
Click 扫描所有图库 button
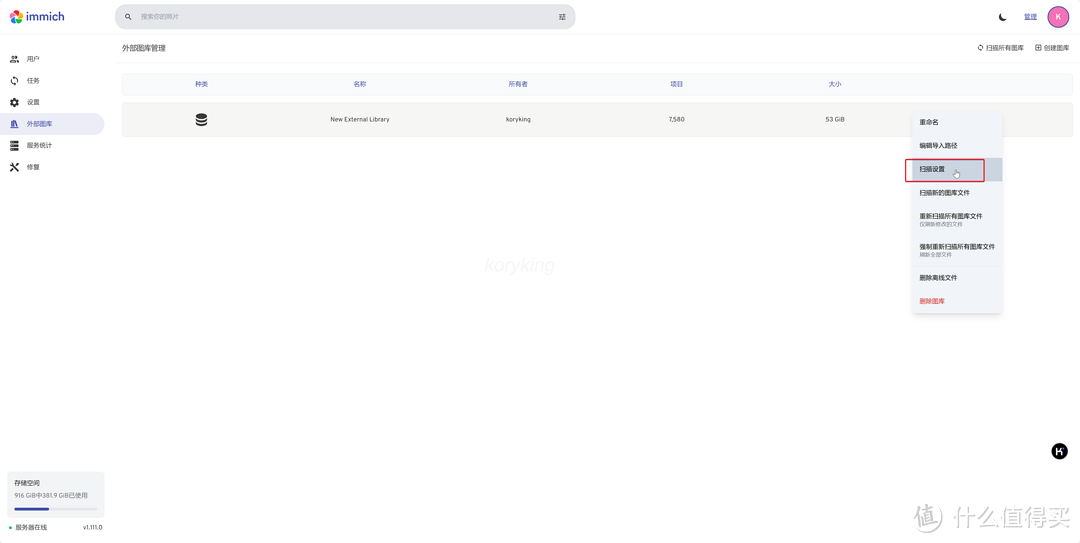[x=1001, y=48]
